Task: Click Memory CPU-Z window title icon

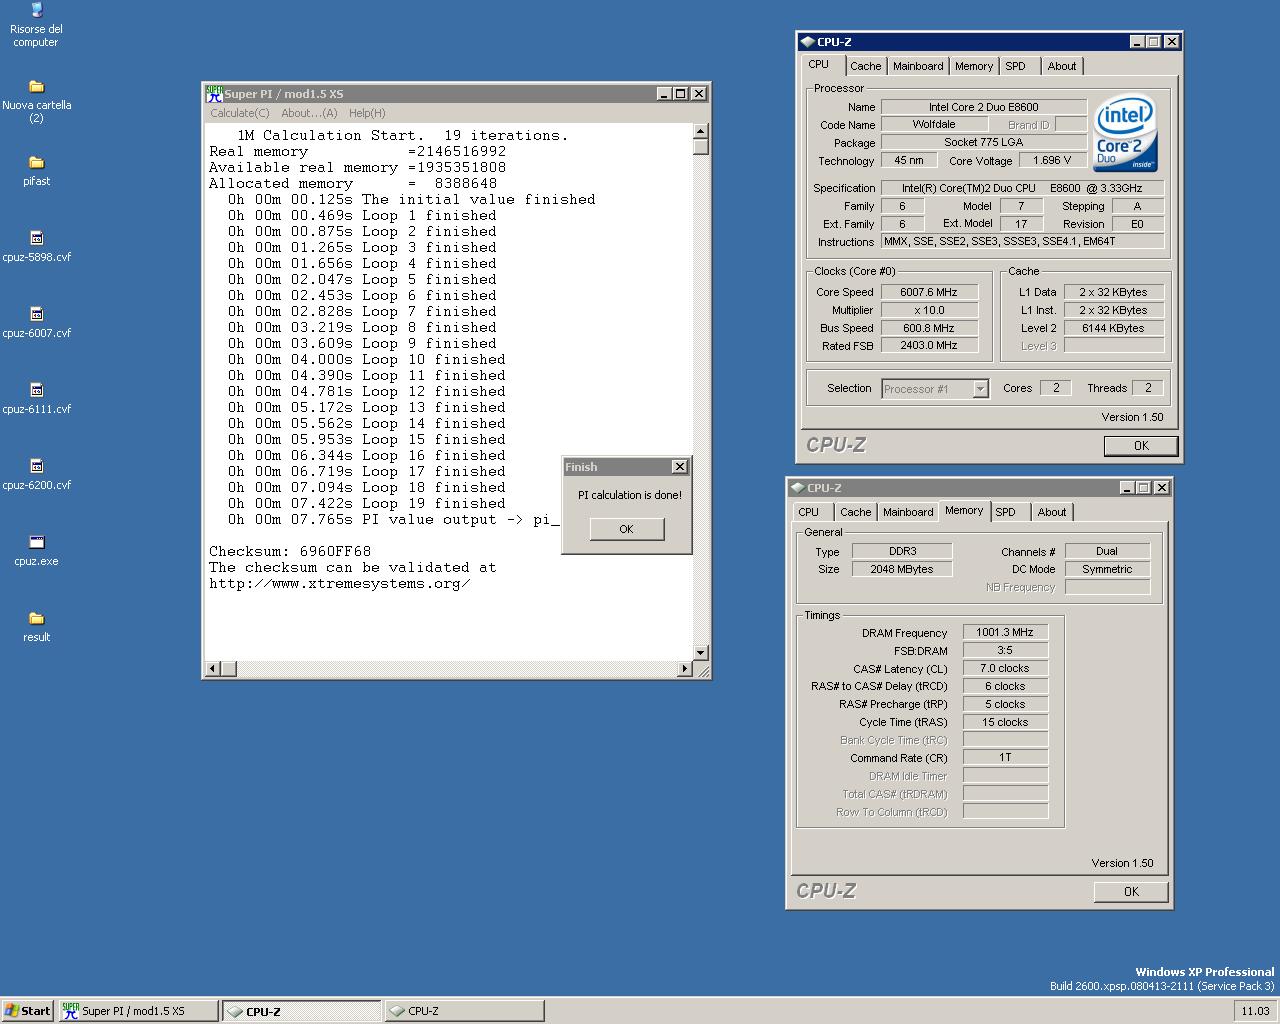Action: 798,488
